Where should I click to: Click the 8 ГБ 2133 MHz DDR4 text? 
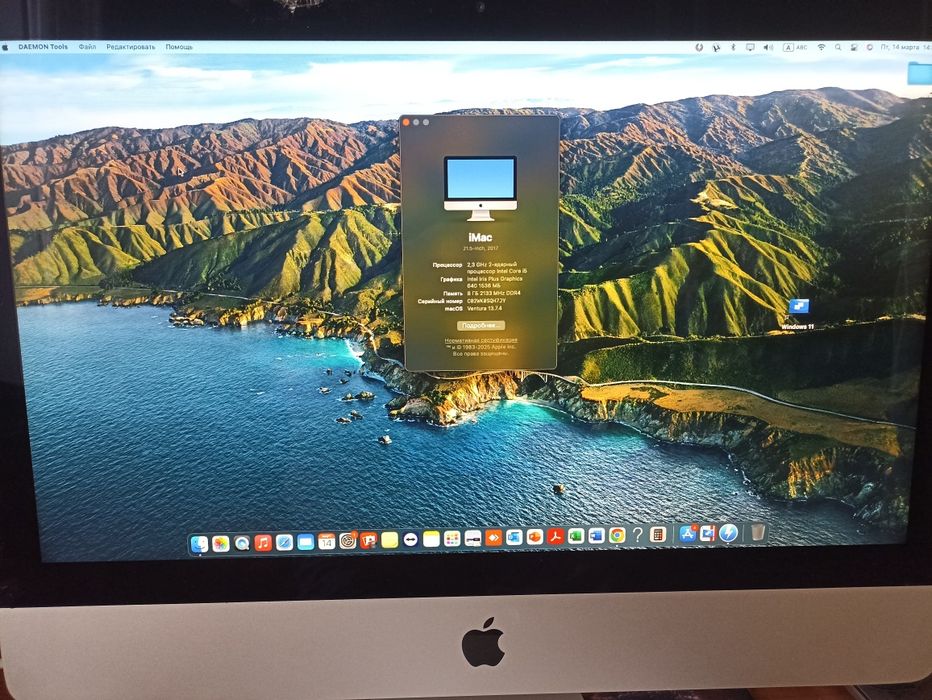493,294
